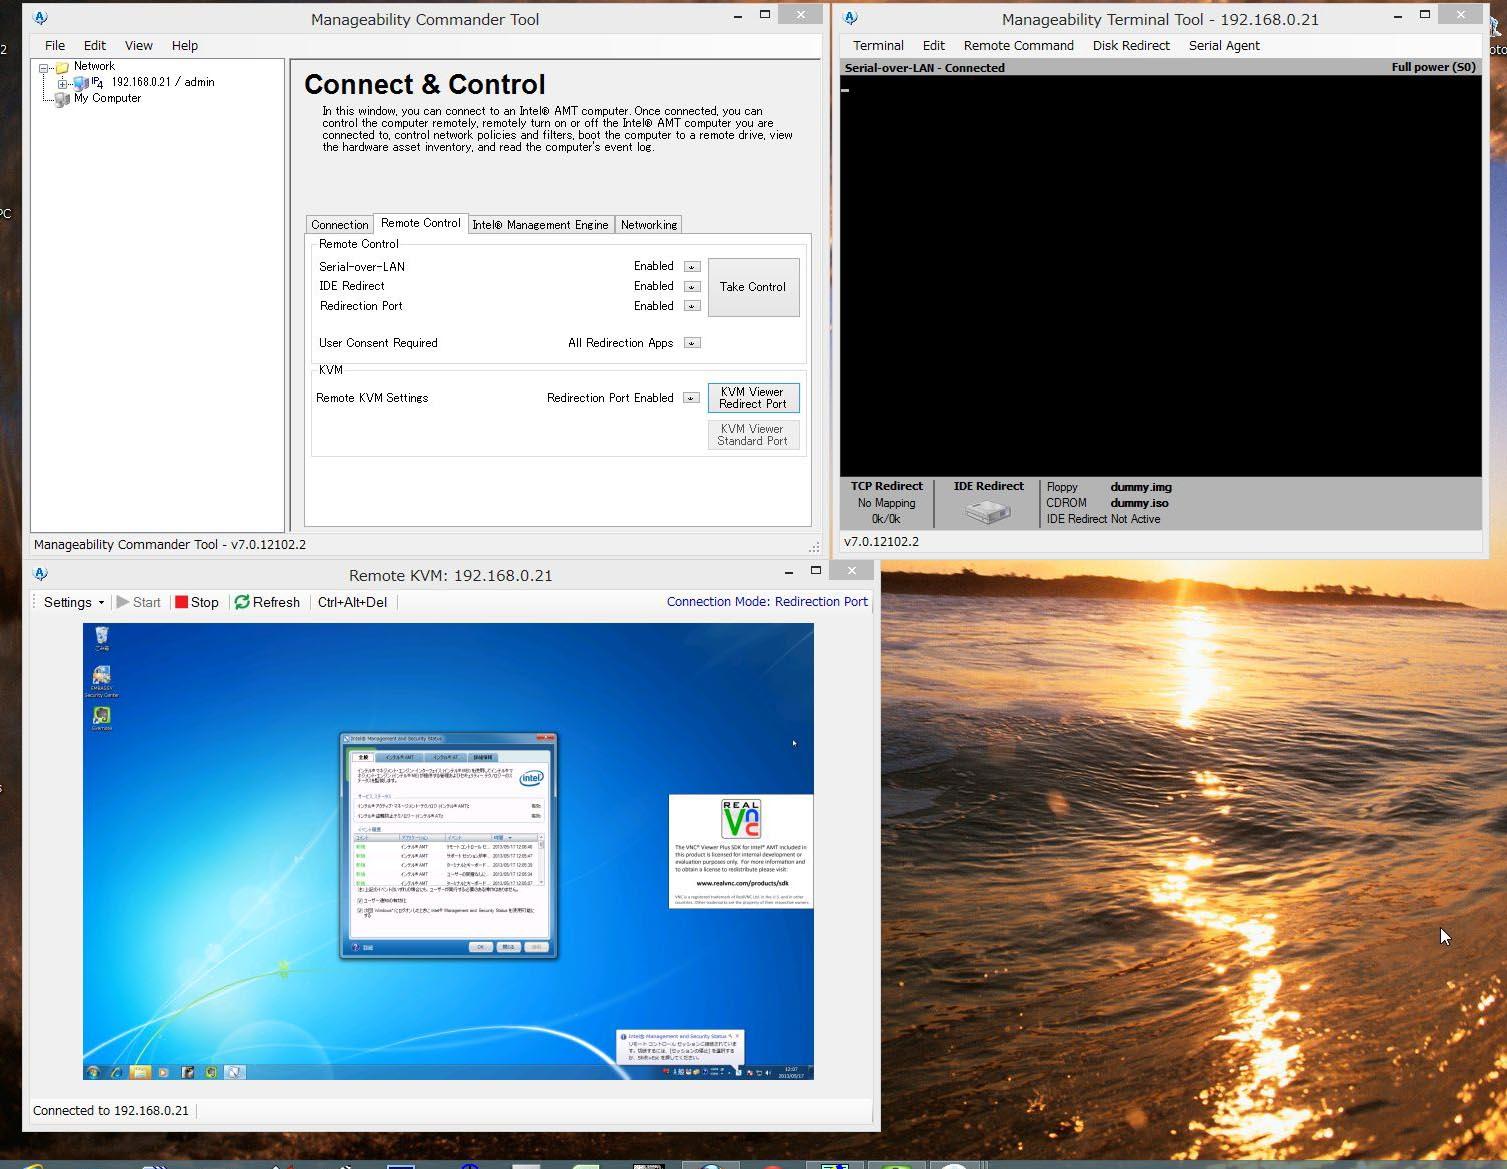The height and width of the screenshot is (1169, 1507).
Task: Click the KVM Viewer Standard Port button
Action: pyautogui.click(x=753, y=435)
